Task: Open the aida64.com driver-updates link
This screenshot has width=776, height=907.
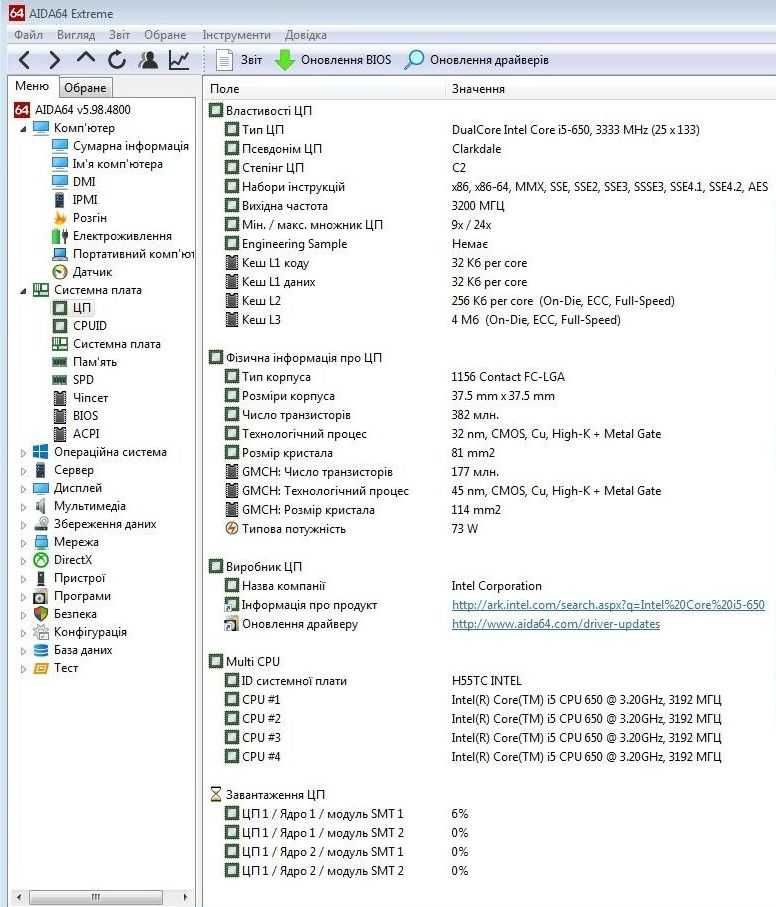Action: [x=556, y=624]
